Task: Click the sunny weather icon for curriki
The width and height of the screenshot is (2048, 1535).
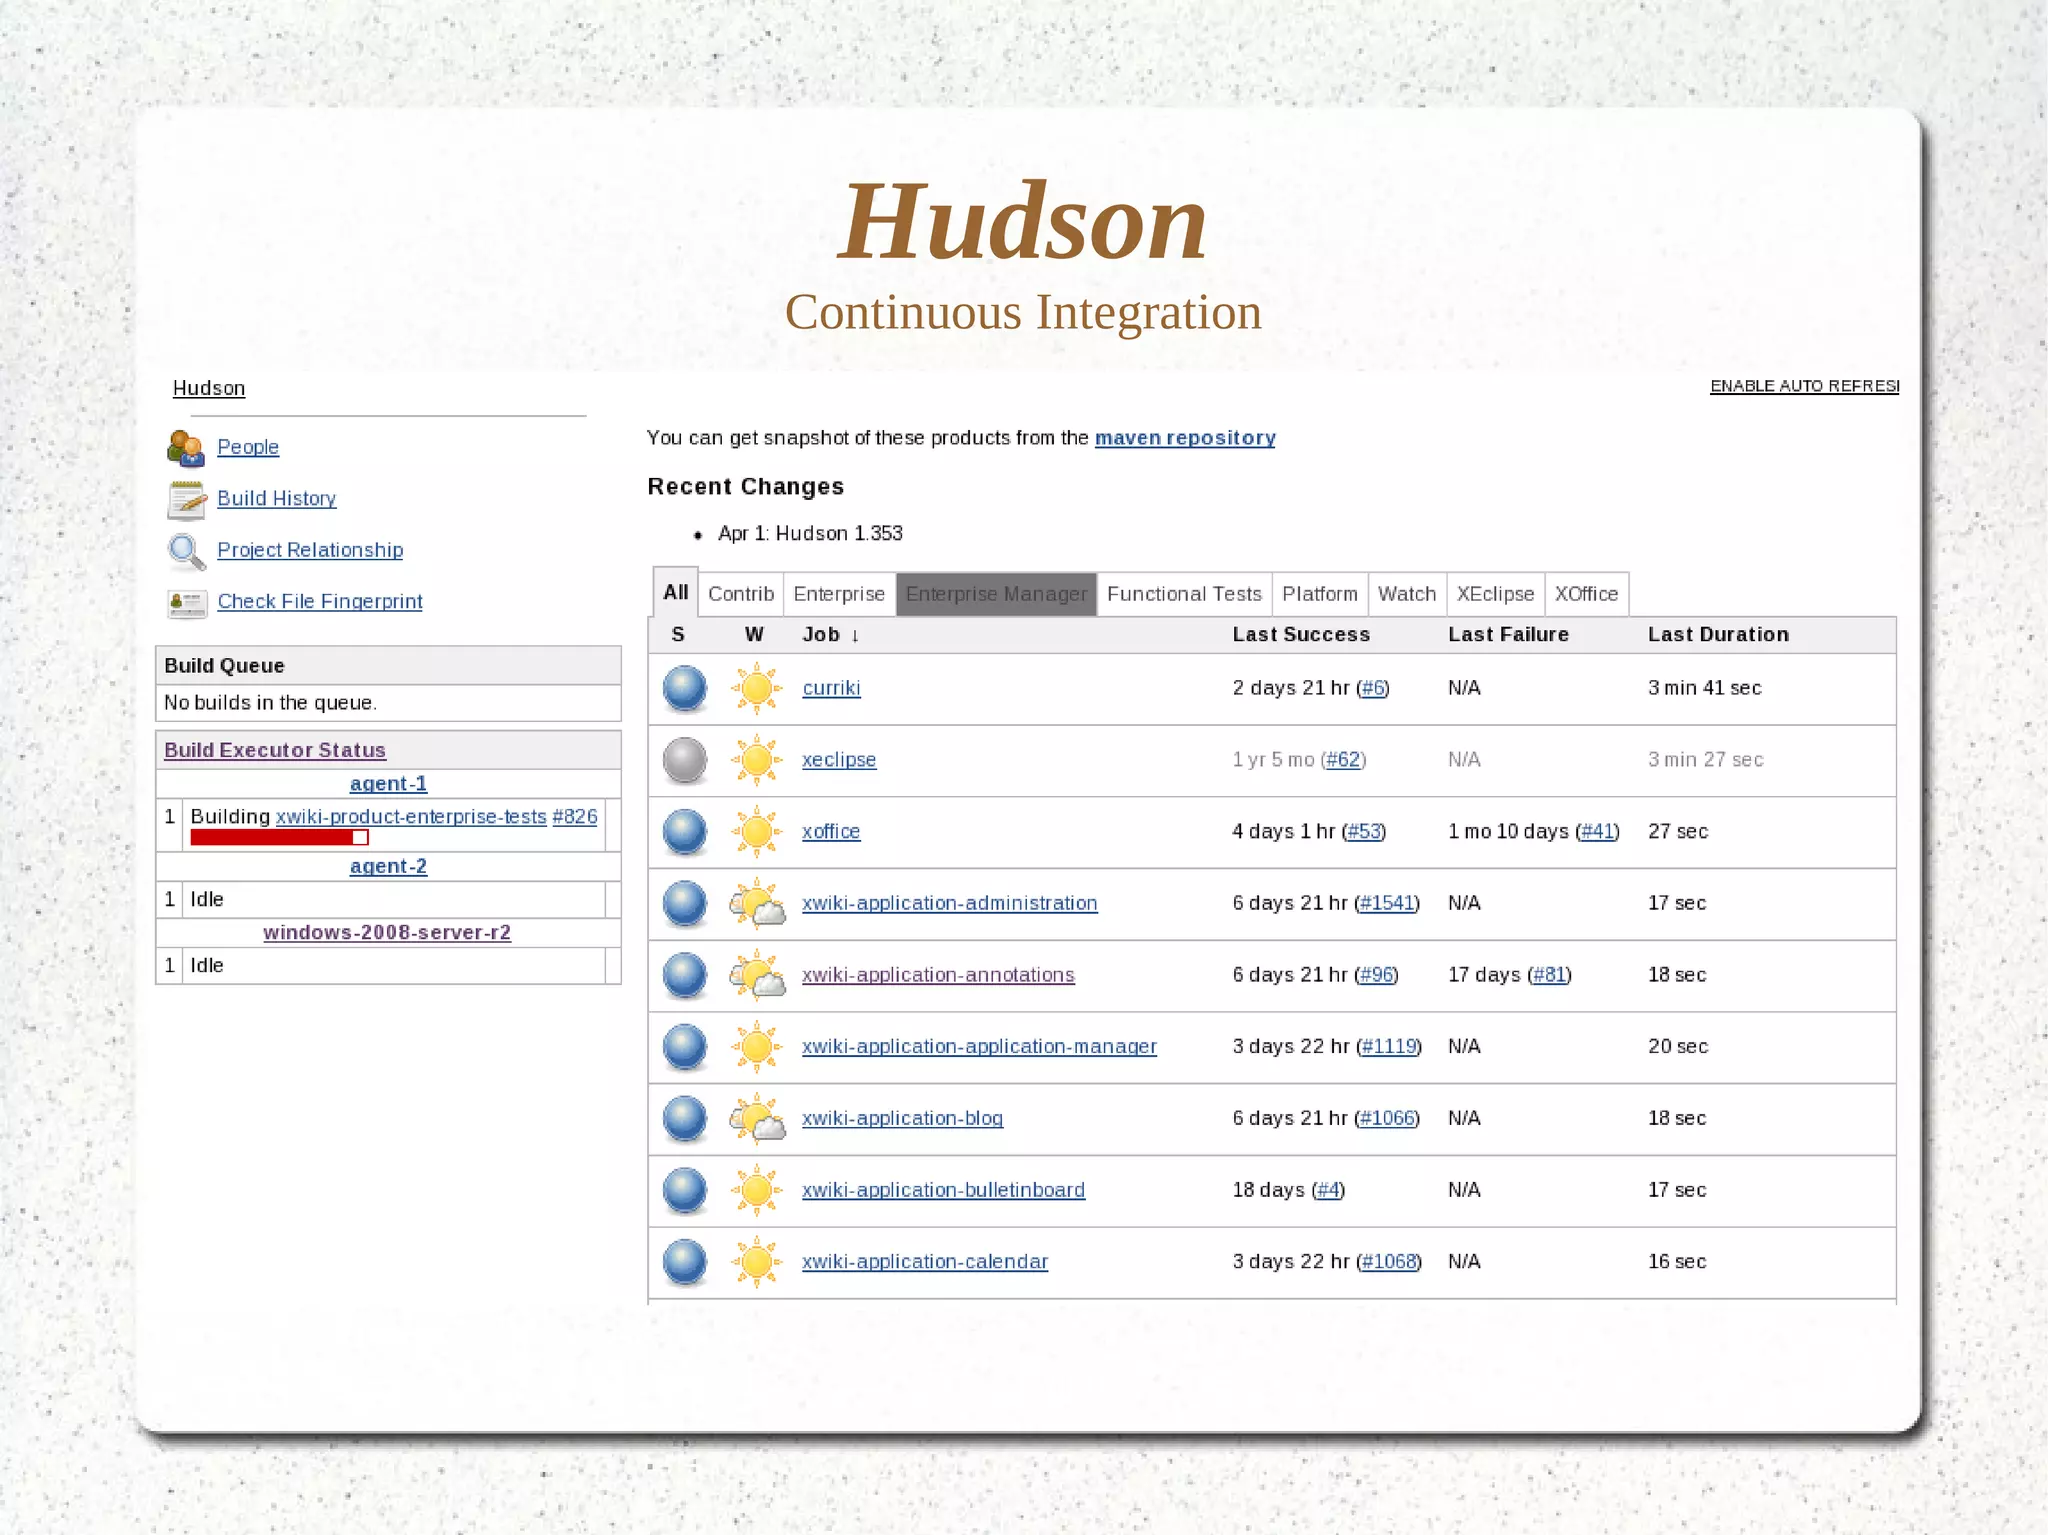Action: click(757, 689)
